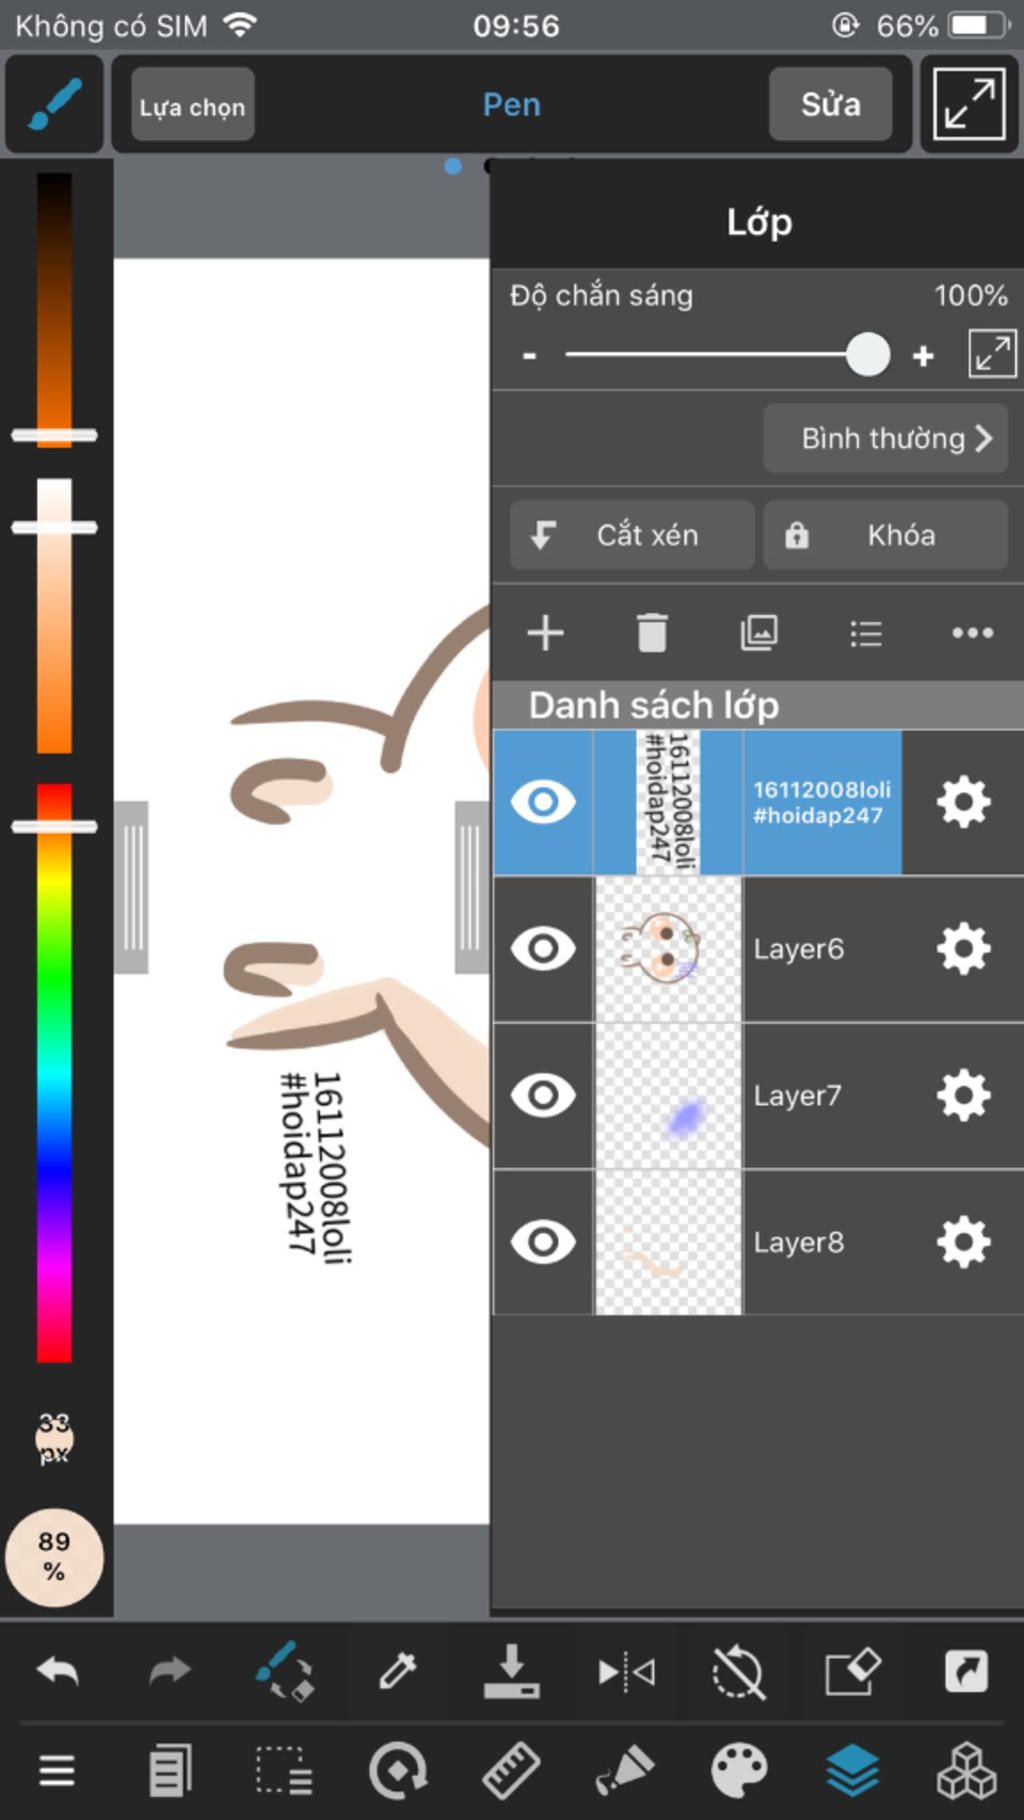Hide the Layer8 layer

543,1242
